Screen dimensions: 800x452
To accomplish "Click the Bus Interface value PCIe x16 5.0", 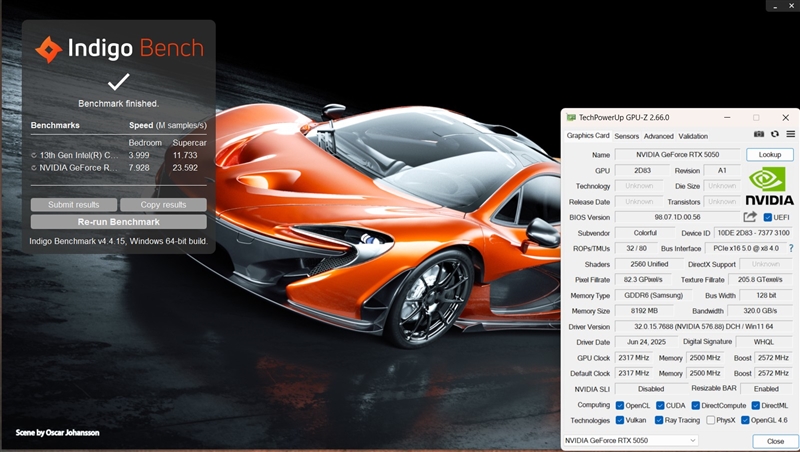I will (x=745, y=248).
